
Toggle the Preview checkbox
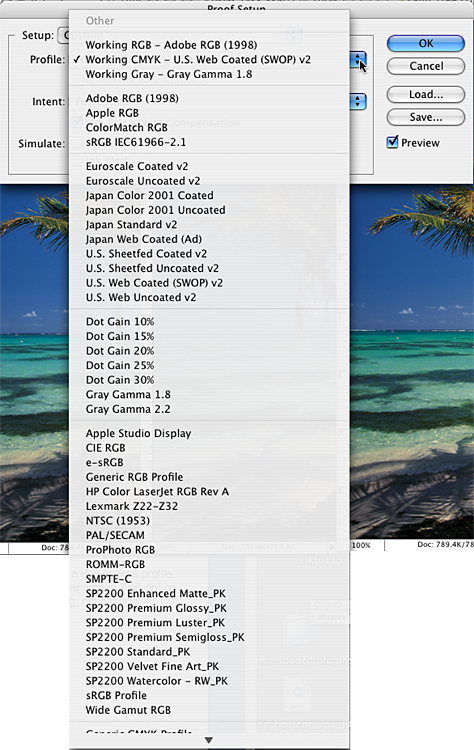(x=392, y=142)
